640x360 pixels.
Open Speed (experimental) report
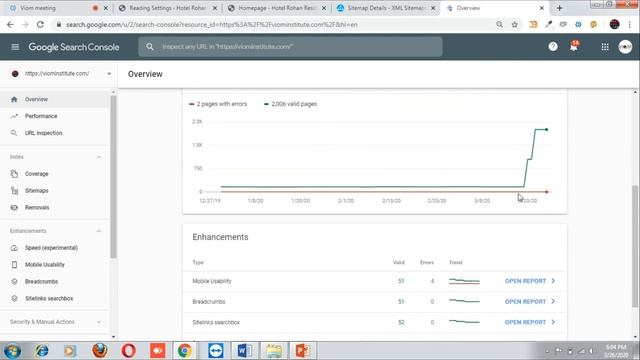pyautogui.click(x=55, y=248)
